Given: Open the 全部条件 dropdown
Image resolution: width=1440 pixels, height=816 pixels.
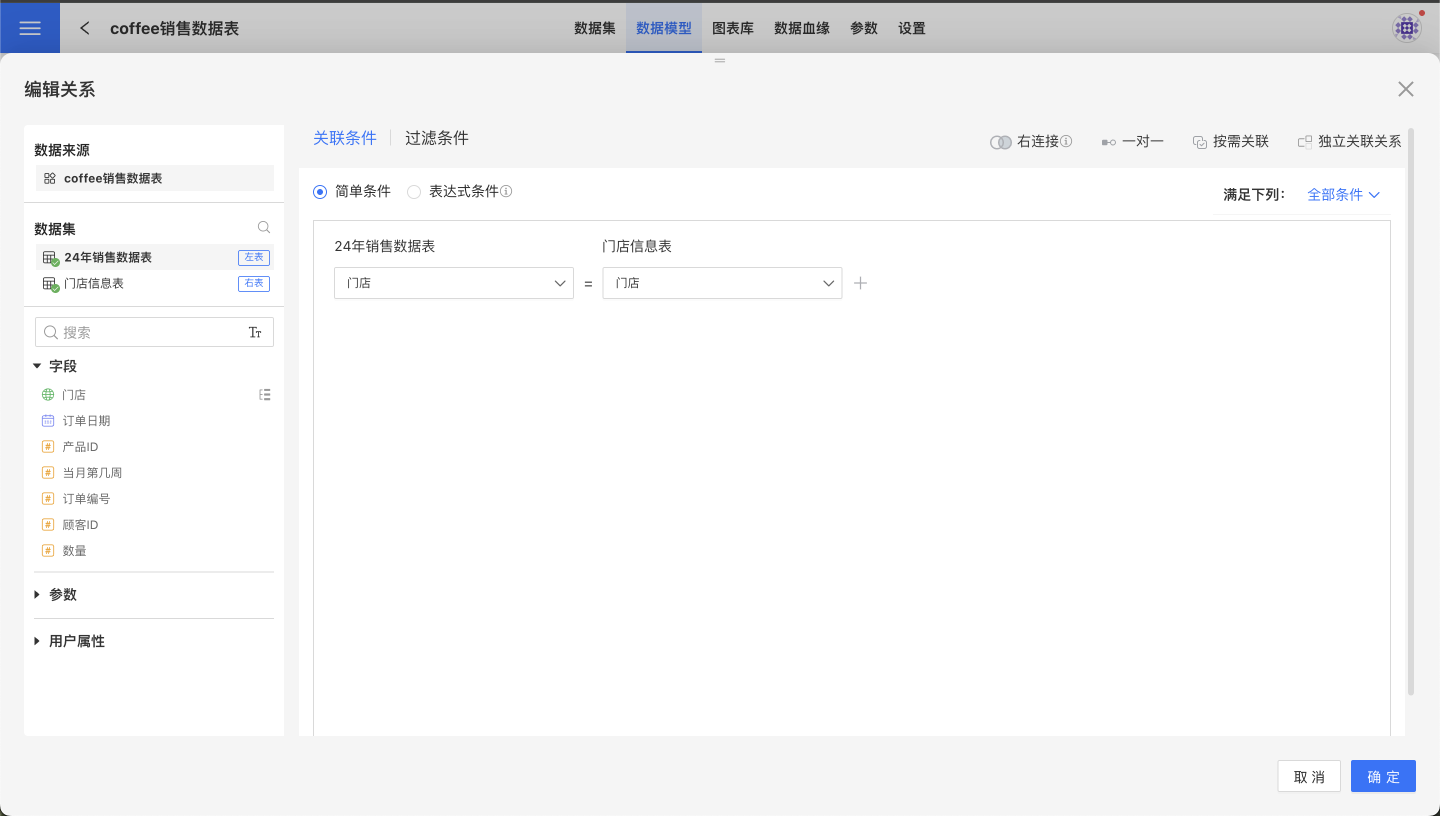Looking at the screenshot, I should pos(1343,195).
